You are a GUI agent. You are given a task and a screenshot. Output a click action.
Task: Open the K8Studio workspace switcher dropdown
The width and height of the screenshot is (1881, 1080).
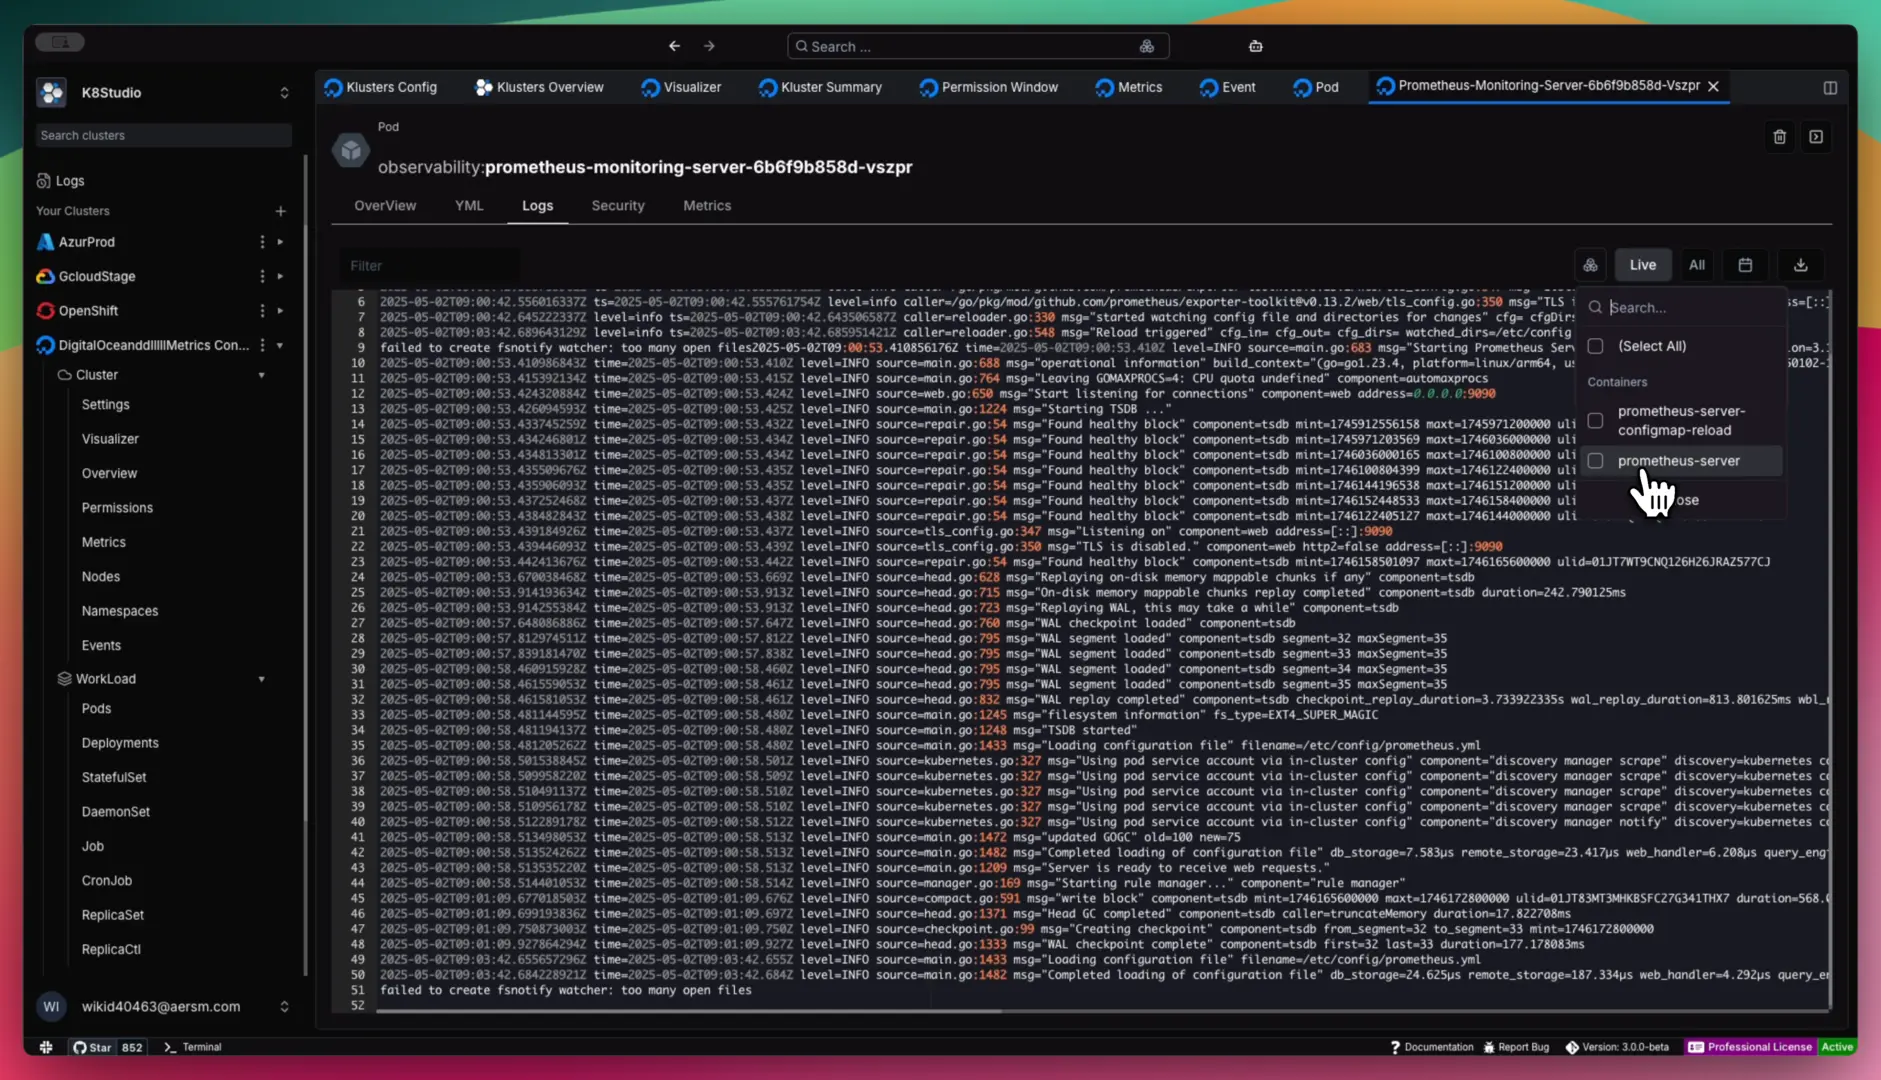pyautogui.click(x=284, y=92)
